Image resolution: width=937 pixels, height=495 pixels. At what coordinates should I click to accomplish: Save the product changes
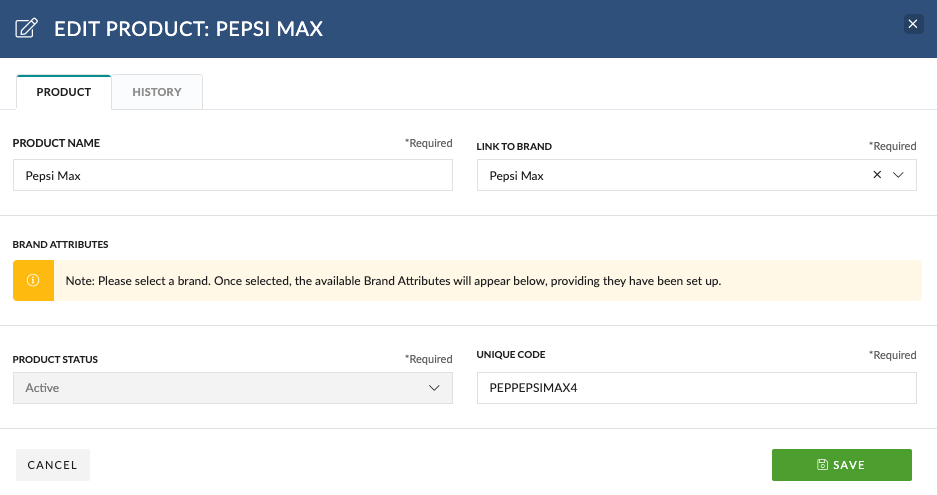841,465
